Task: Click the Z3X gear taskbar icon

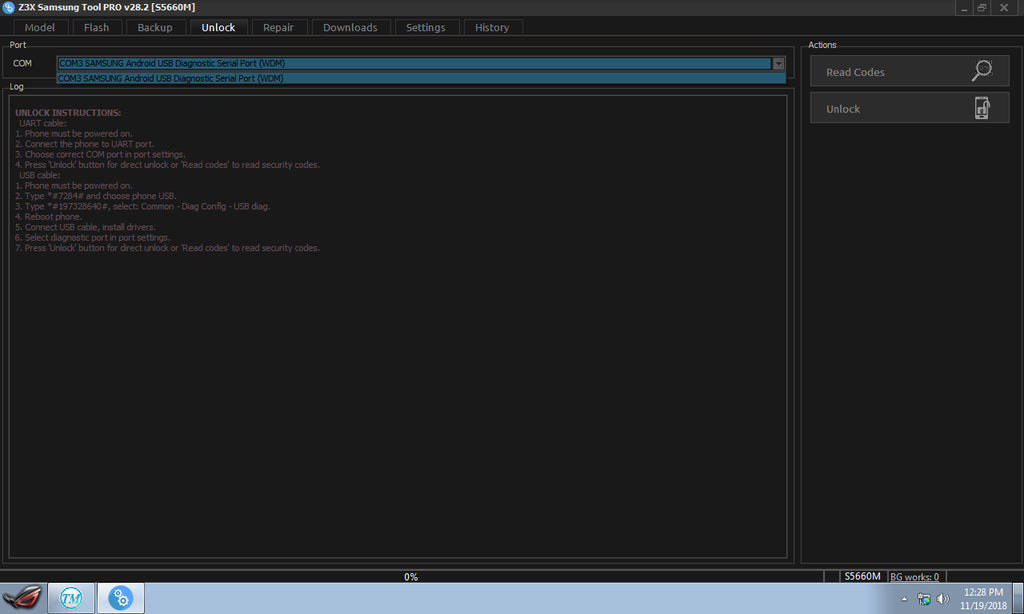Action: click(x=121, y=598)
